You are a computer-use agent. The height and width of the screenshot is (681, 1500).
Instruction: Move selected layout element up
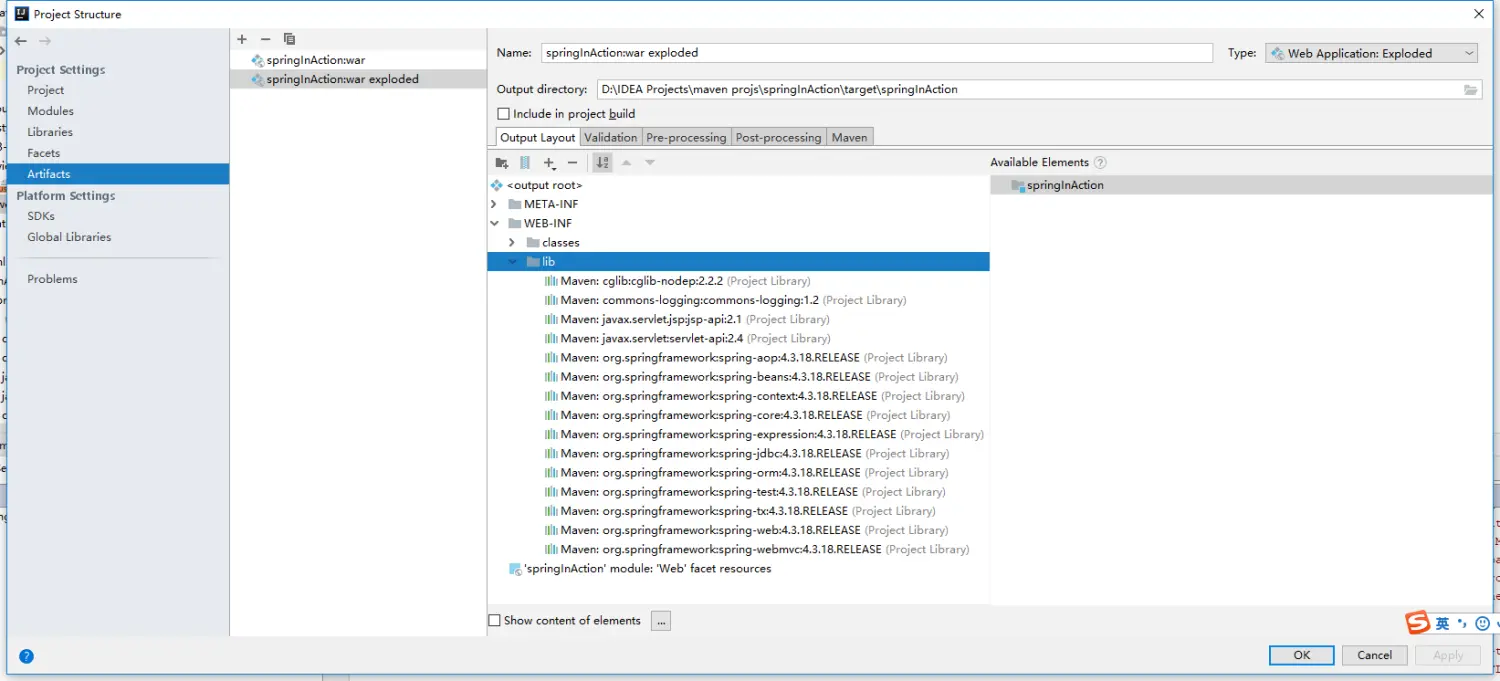tap(626, 162)
